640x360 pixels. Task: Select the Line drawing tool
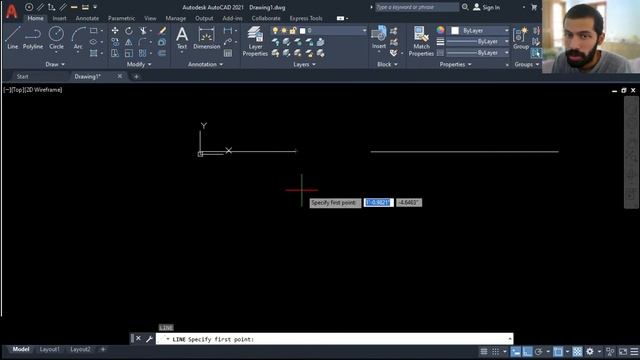[x=12, y=38]
